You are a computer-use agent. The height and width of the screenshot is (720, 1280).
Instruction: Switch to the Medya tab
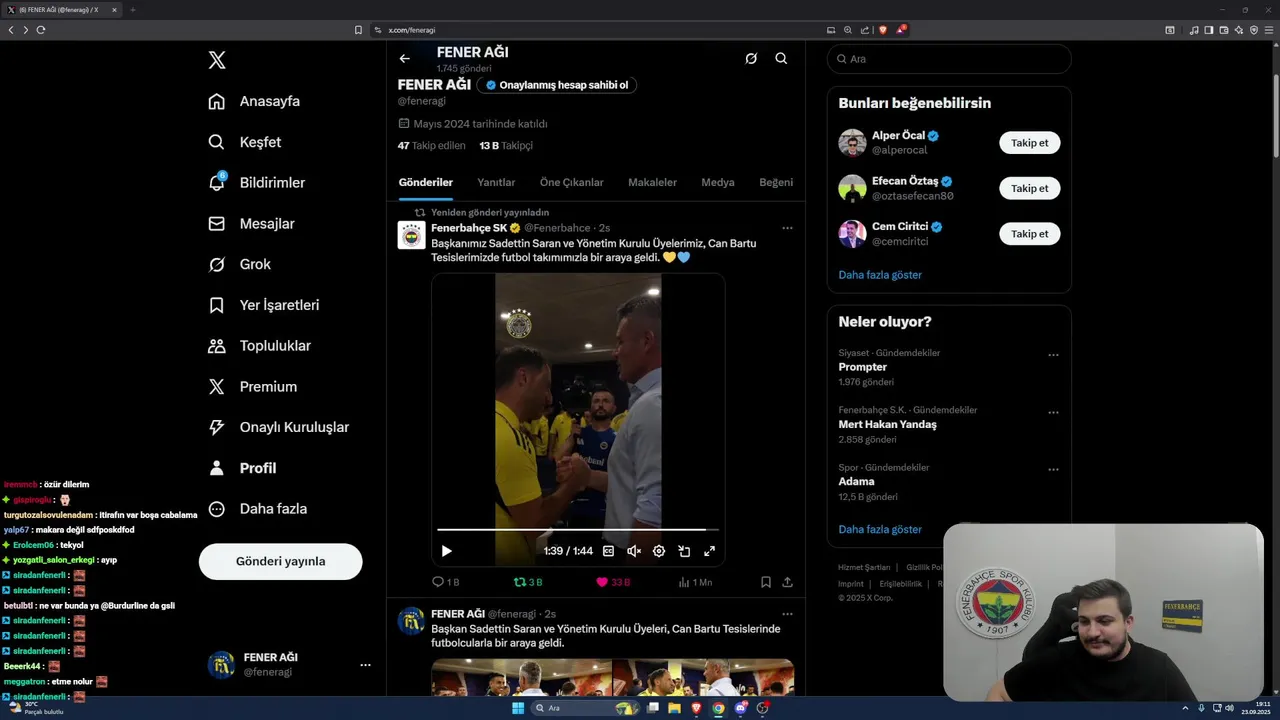[x=718, y=182]
